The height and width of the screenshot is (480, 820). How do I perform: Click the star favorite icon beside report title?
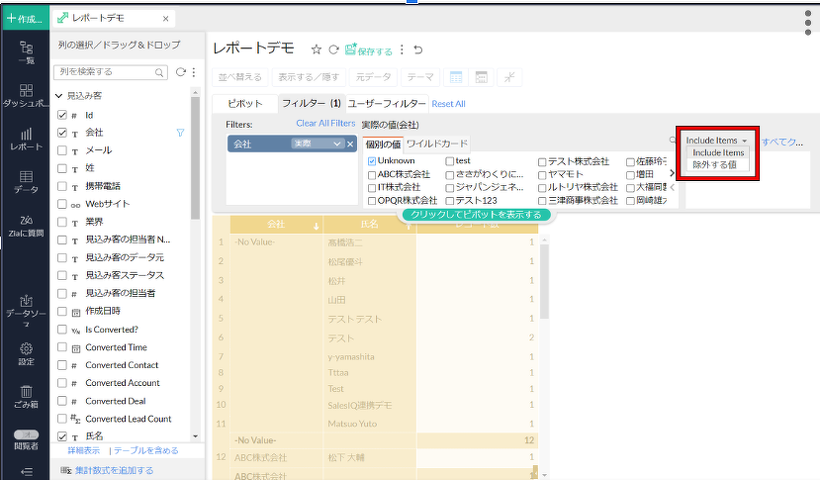point(316,49)
